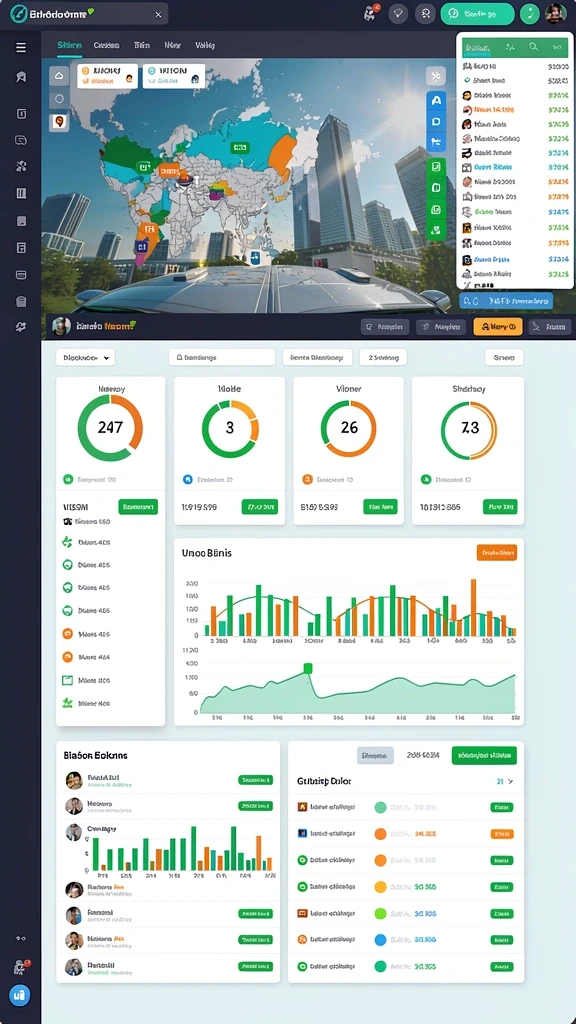Click the cloud icon button on the map

point(59,76)
